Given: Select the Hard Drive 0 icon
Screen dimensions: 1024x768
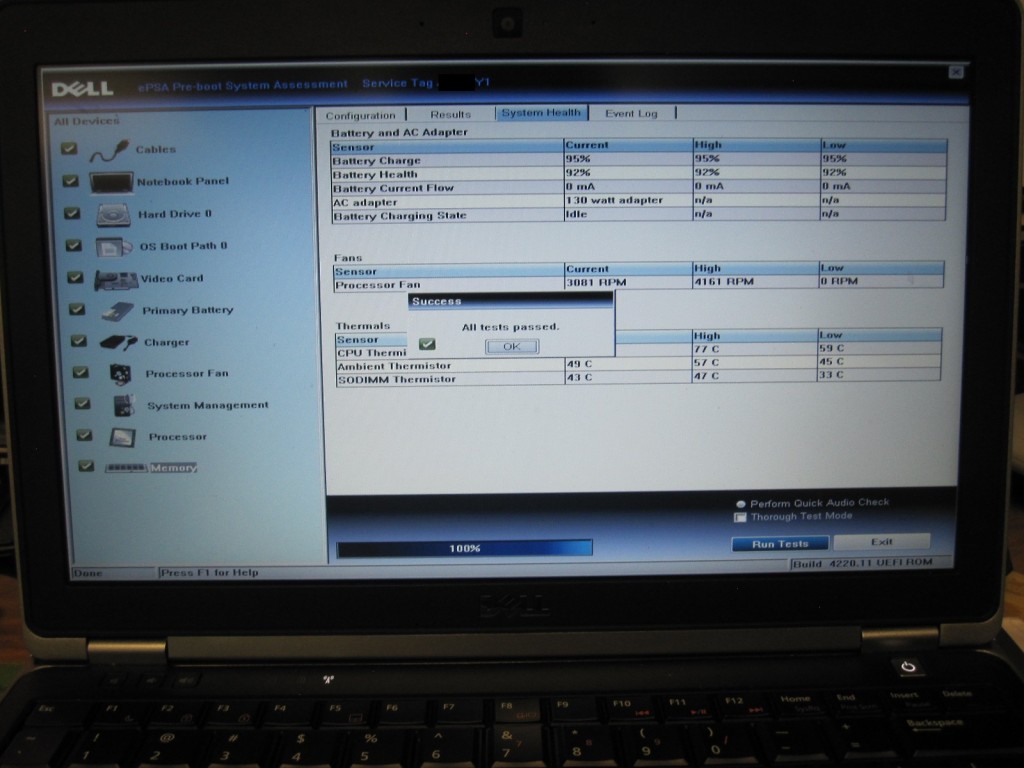Looking at the screenshot, I should 114,214.
